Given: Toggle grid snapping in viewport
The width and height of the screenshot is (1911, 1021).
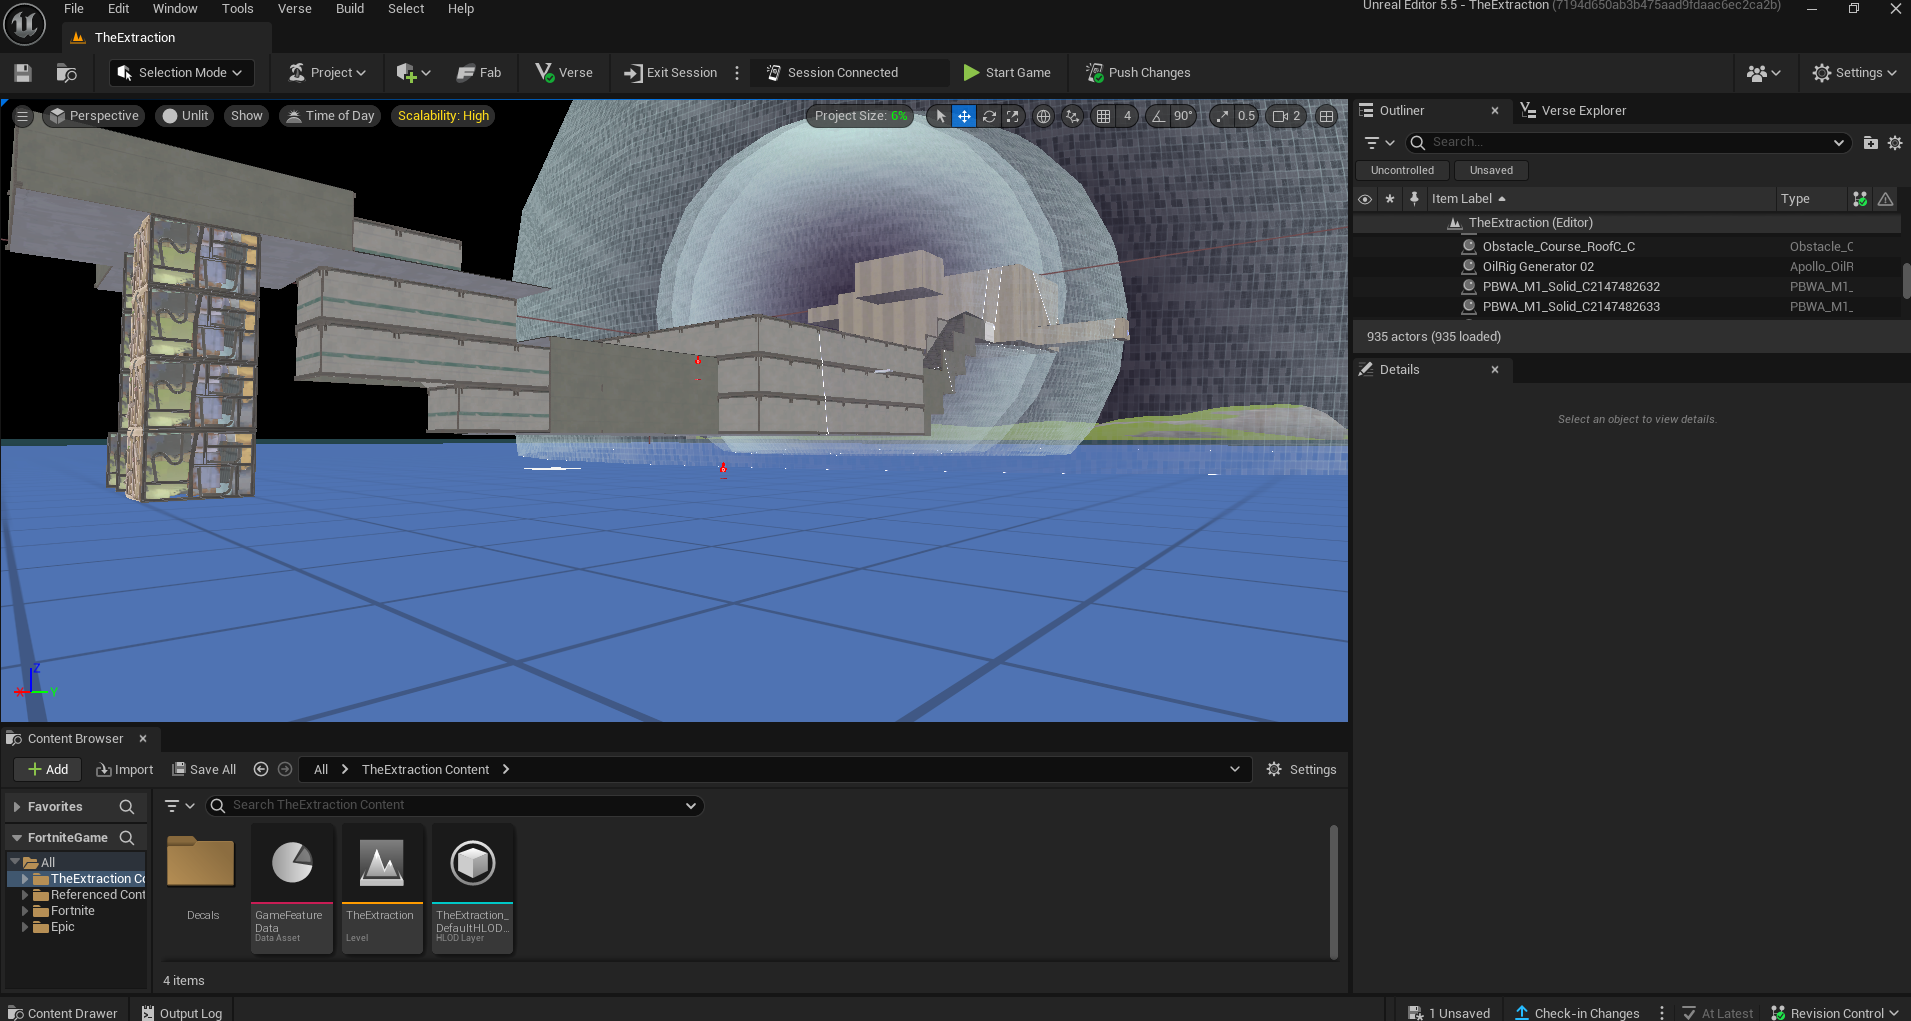Looking at the screenshot, I should [x=1103, y=116].
